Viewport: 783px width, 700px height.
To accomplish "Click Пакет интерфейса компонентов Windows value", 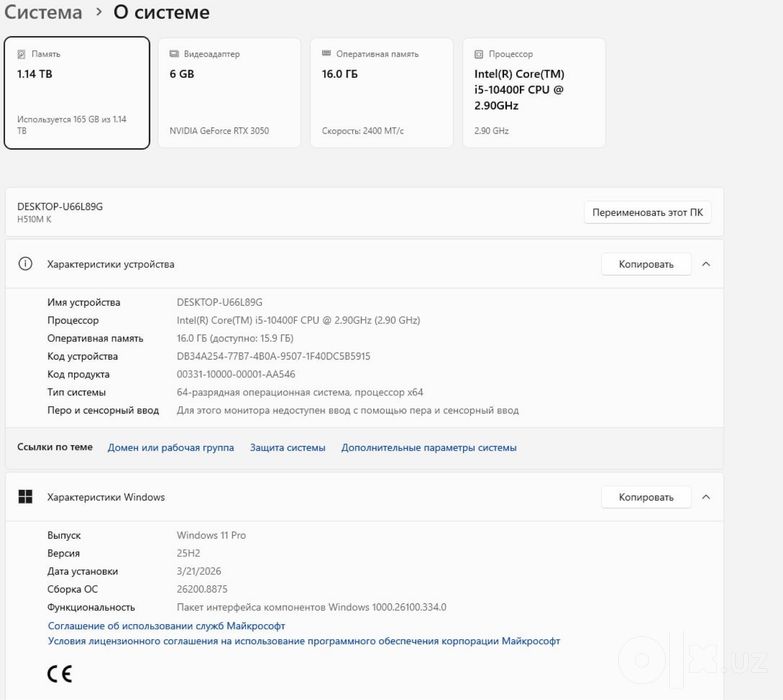I will [x=312, y=607].
